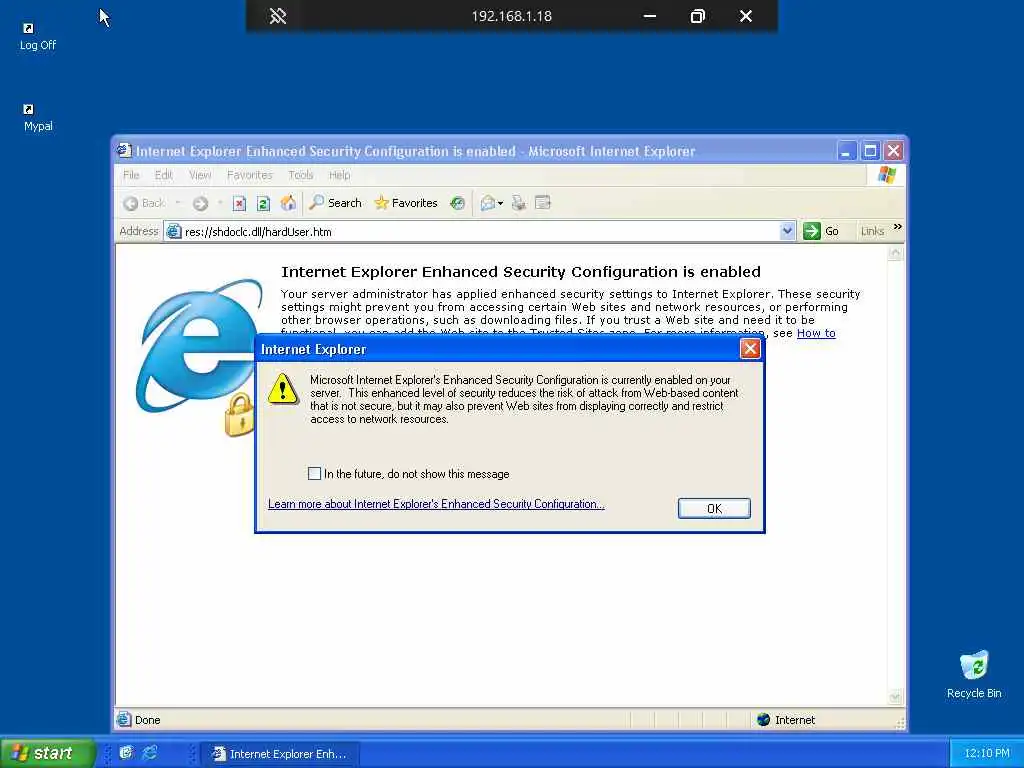Screen dimensions: 1024x768
Task: Open the File menu
Action: point(131,175)
